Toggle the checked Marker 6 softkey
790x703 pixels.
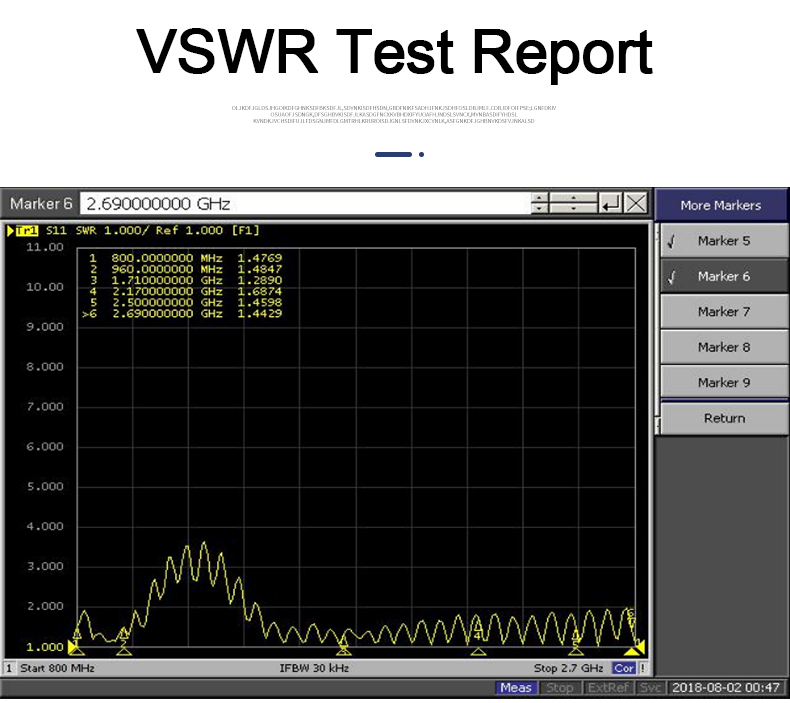(x=723, y=277)
